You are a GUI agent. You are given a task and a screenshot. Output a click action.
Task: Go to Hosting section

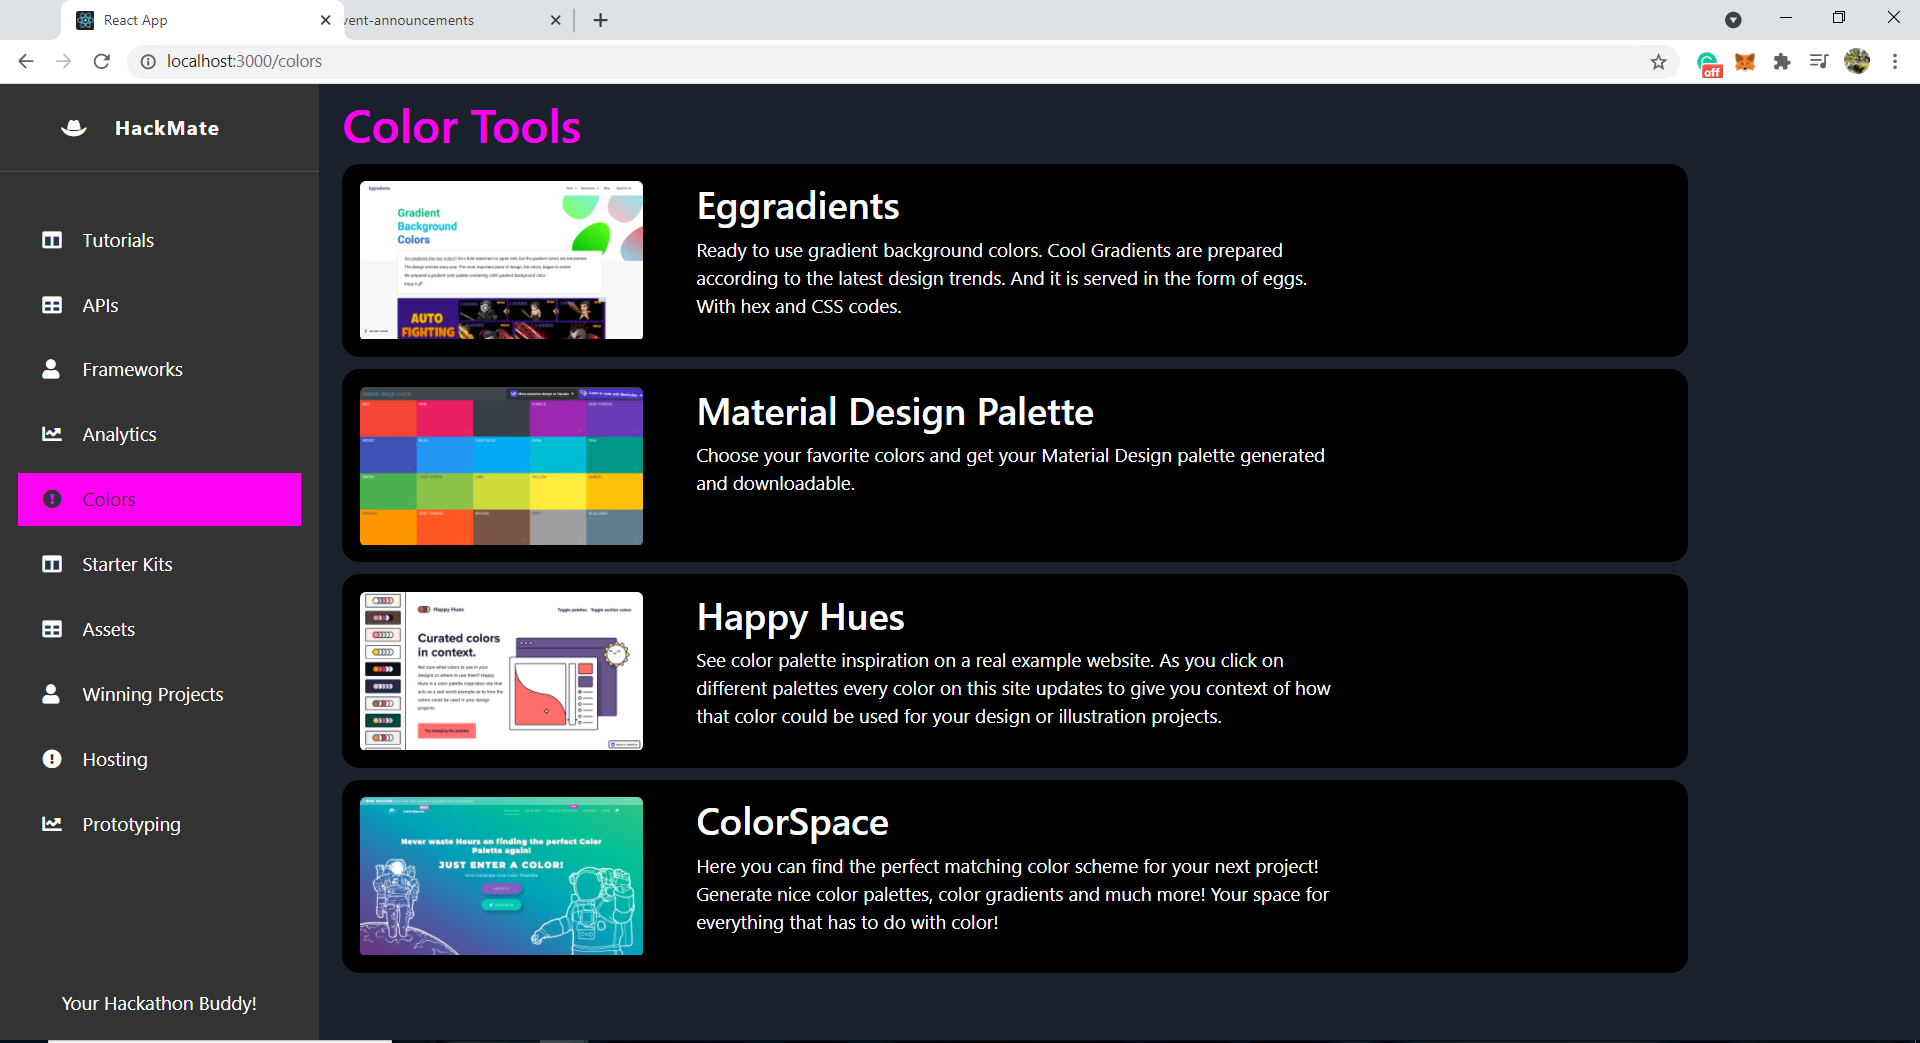(159, 759)
